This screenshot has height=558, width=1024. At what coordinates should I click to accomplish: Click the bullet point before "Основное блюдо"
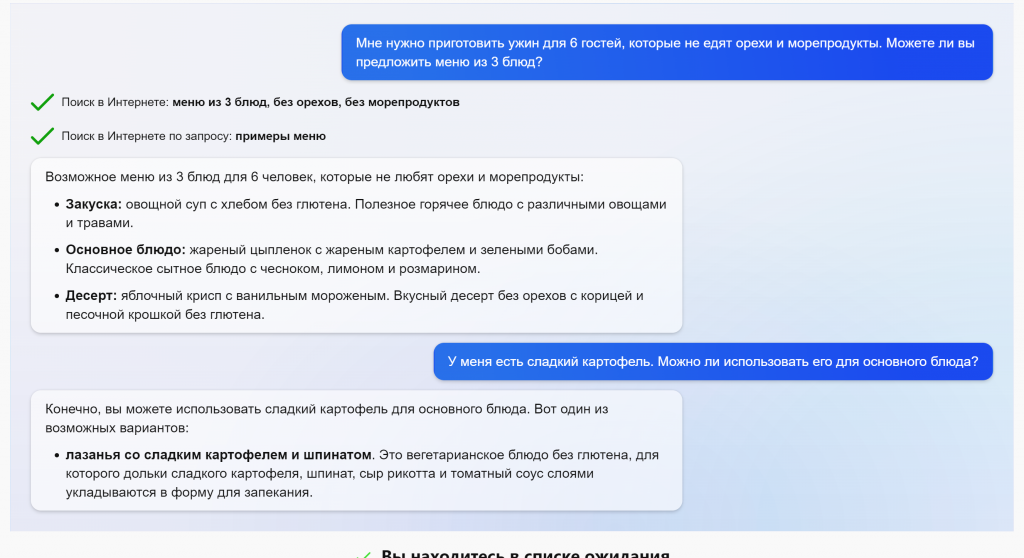56,250
